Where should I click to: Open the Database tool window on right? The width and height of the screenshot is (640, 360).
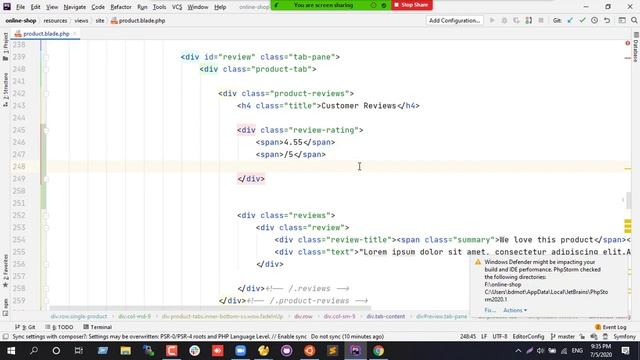tap(636, 47)
